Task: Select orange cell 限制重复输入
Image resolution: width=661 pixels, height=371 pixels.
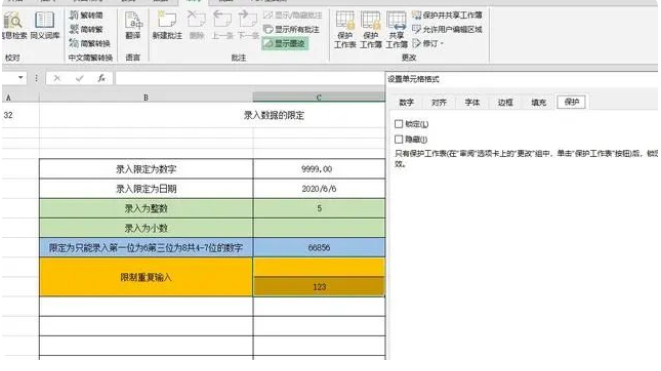Action: point(146,277)
